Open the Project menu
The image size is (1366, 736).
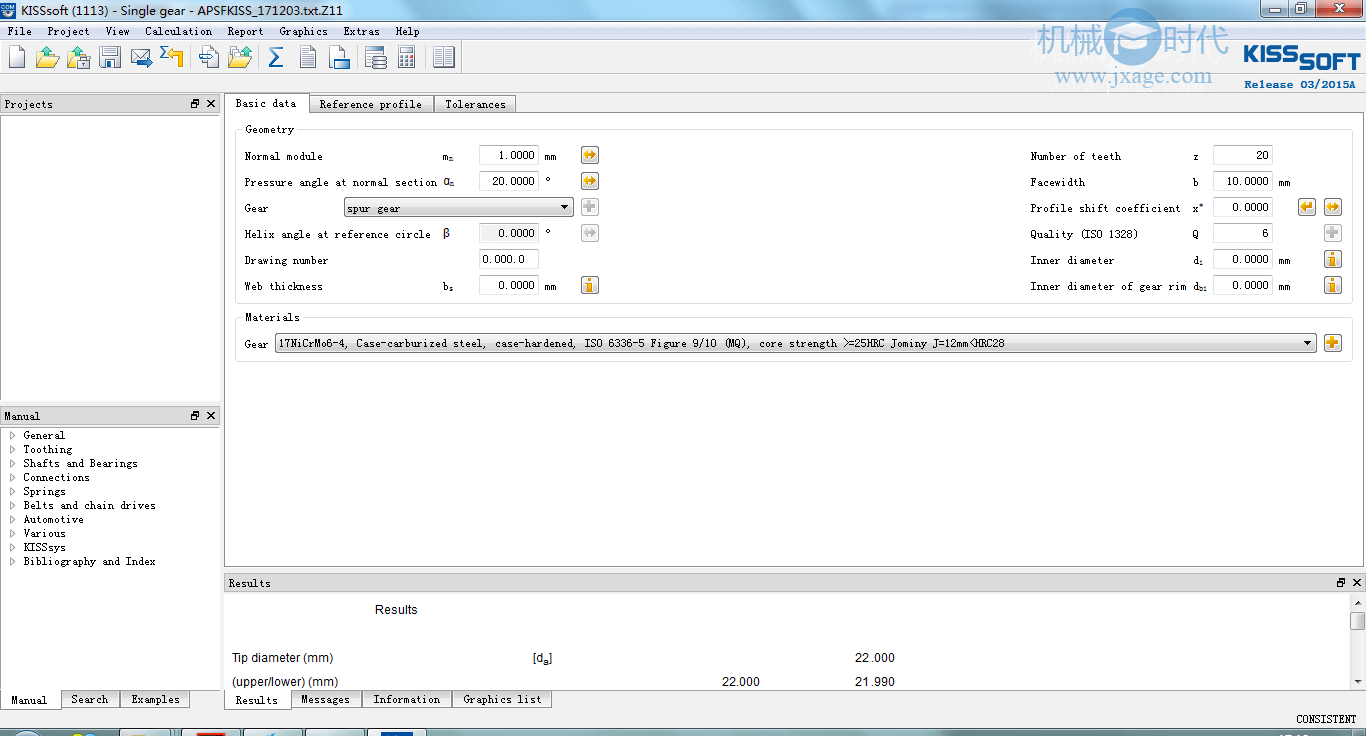[69, 31]
